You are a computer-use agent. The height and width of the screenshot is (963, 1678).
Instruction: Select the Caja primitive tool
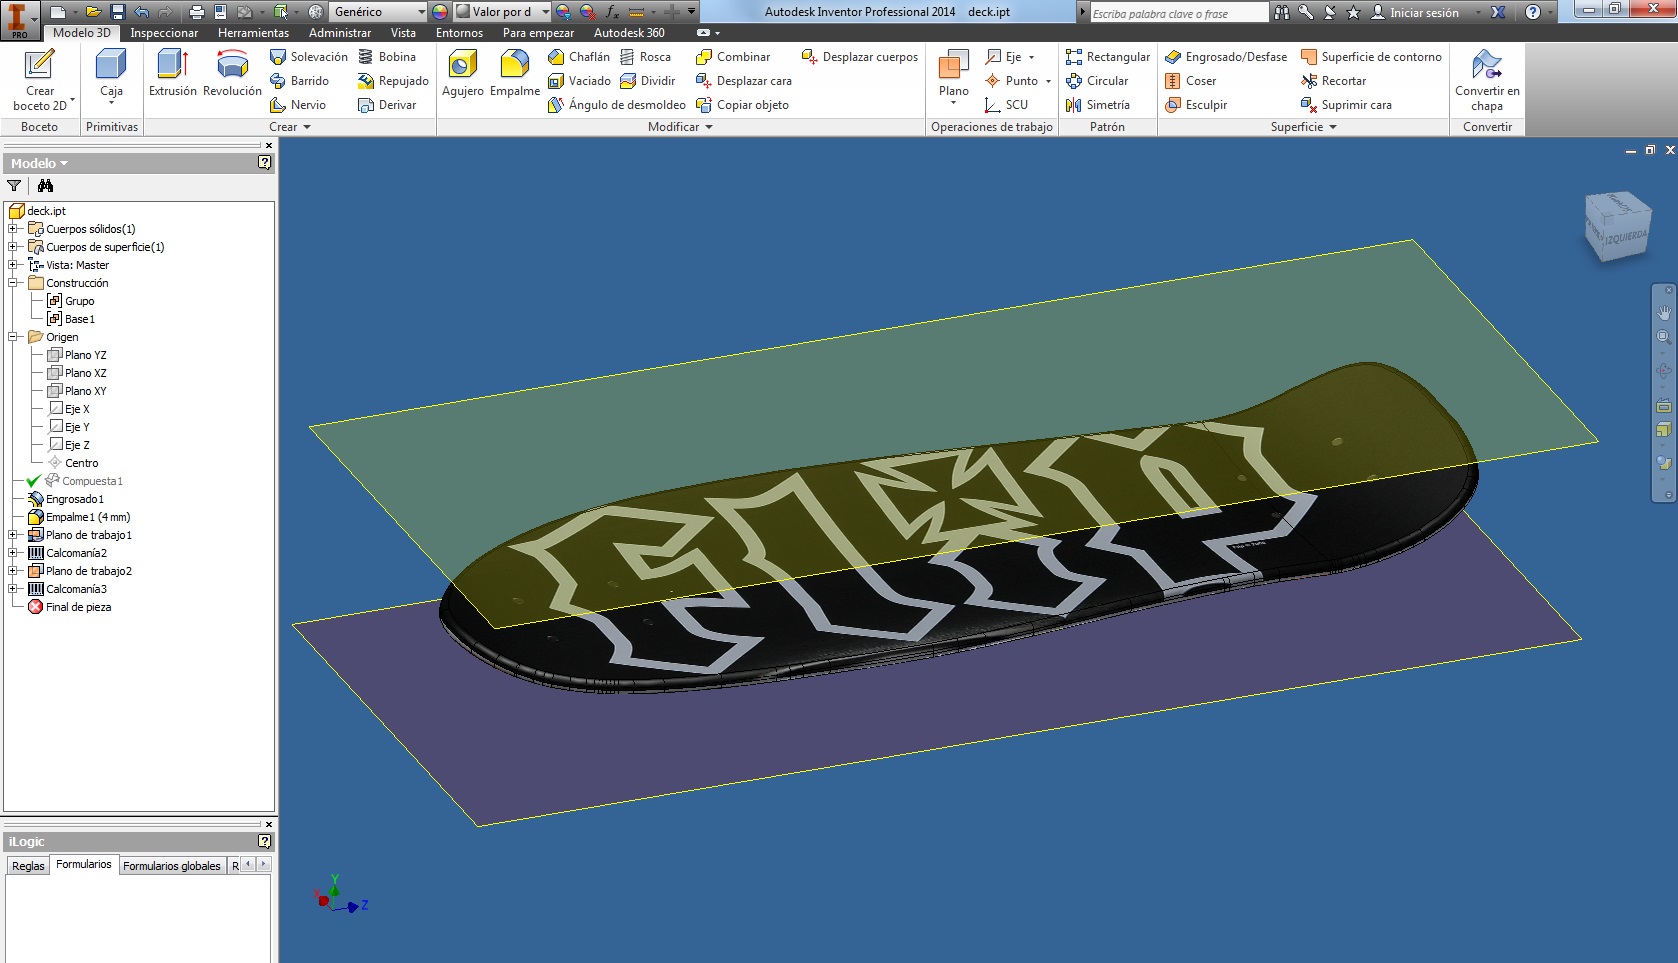coord(111,74)
